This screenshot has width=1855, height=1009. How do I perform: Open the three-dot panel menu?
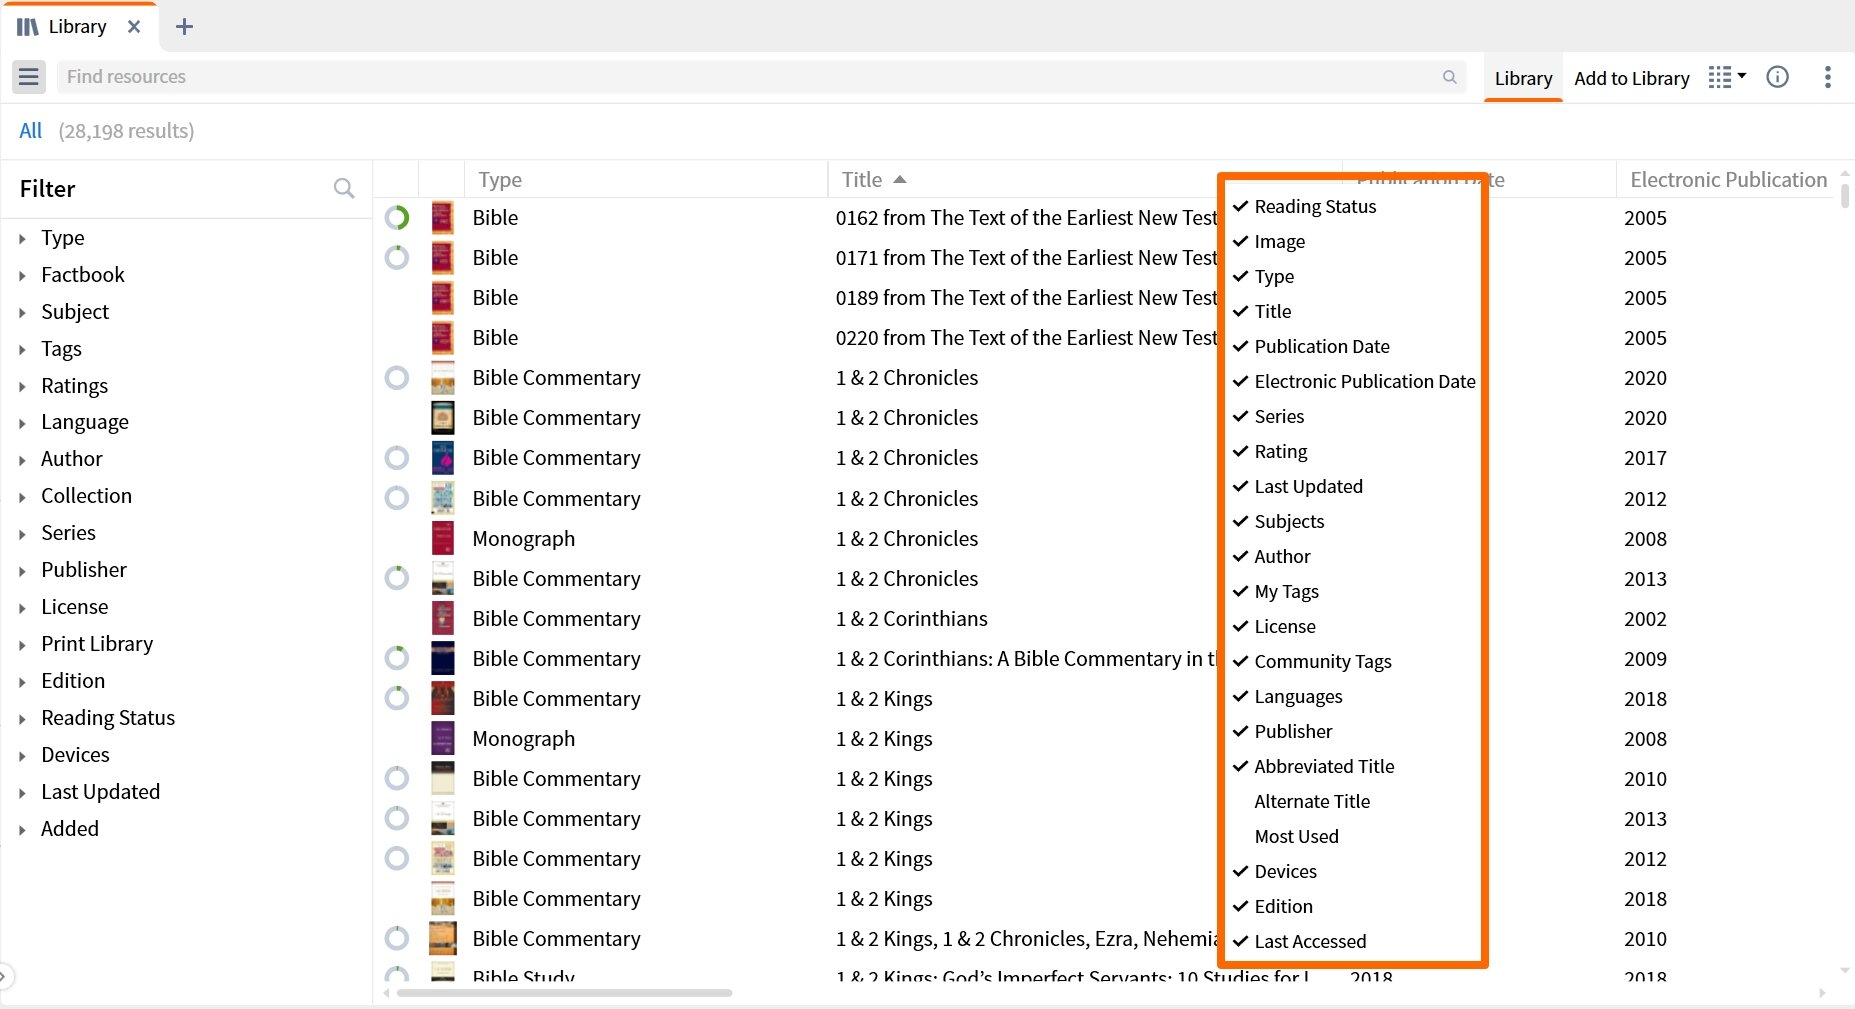[1827, 77]
